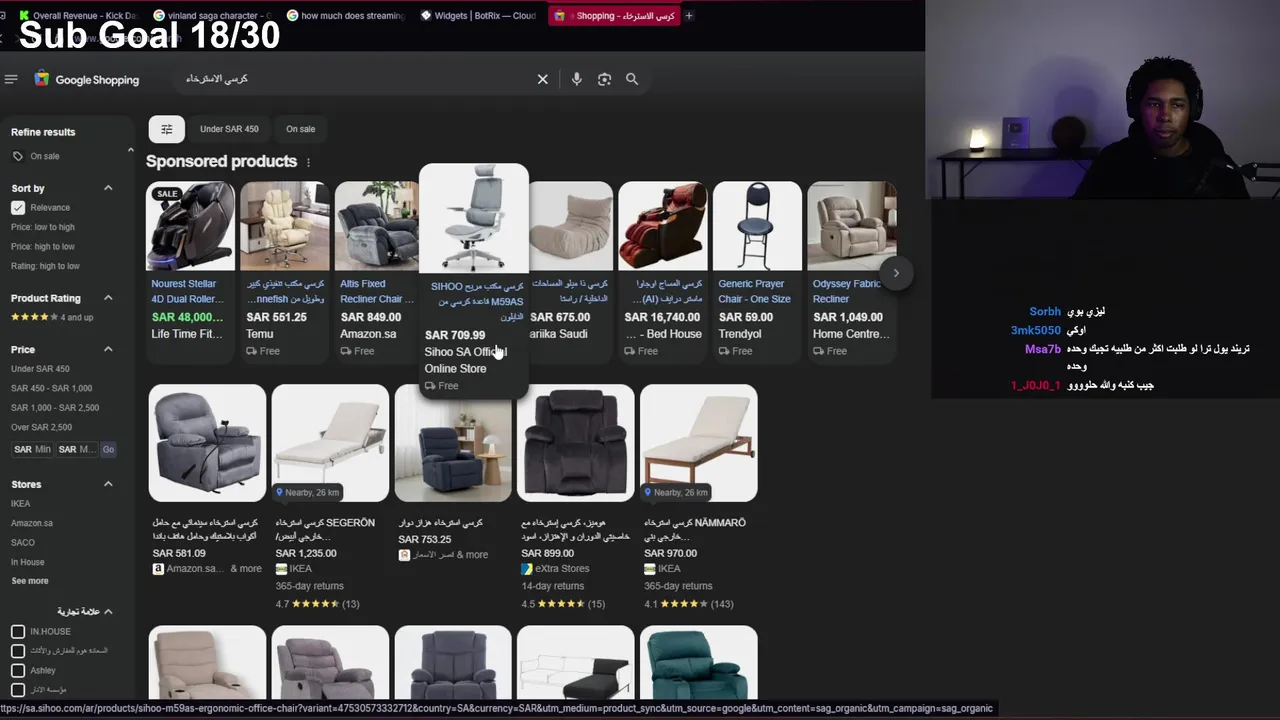The width and height of the screenshot is (1280, 720).
Task: Open the IKEA SEGERÖN lounger image
Action: coord(330,443)
